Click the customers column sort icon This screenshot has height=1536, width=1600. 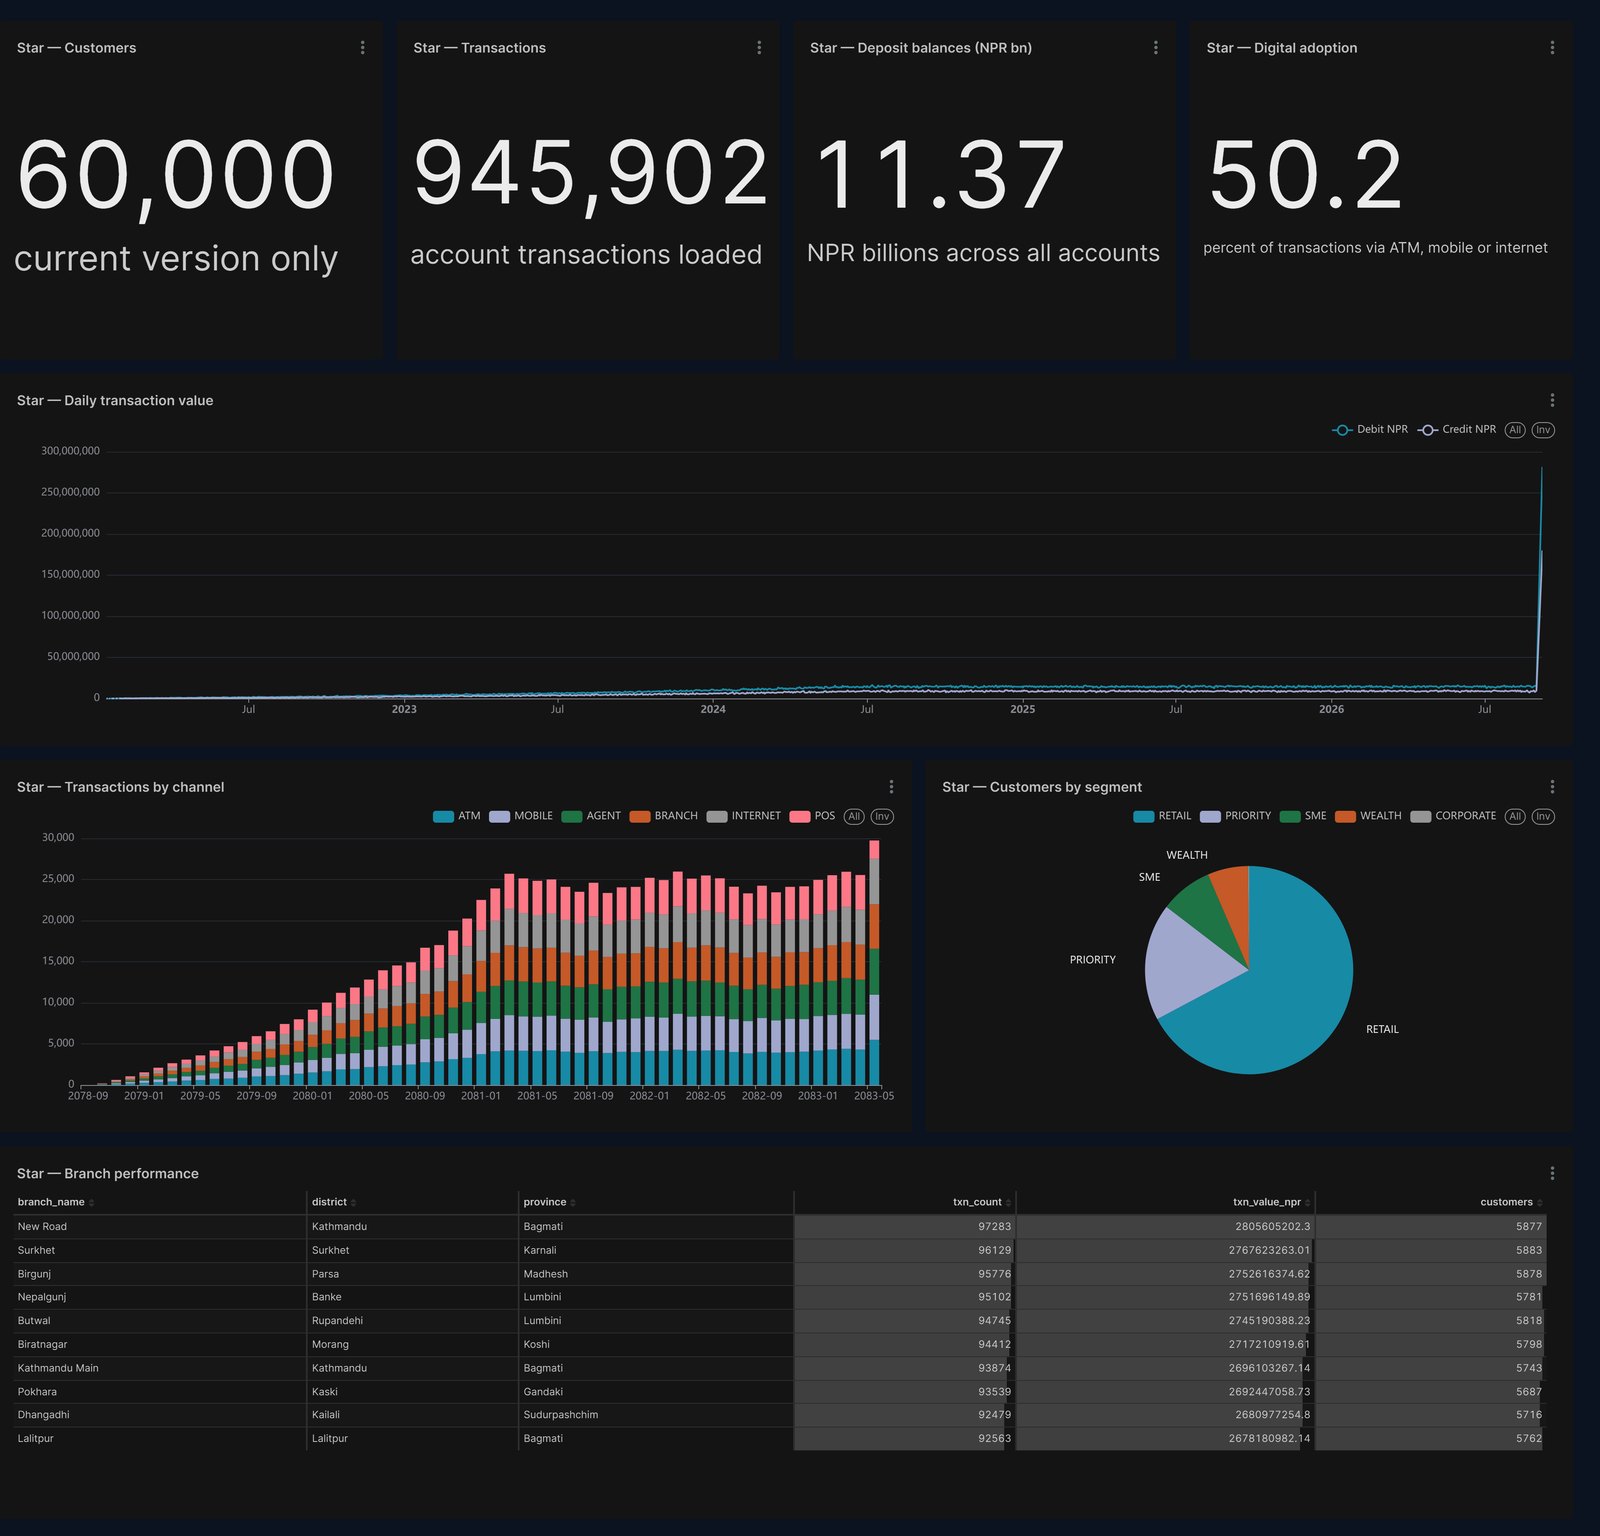pos(1539,1203)
